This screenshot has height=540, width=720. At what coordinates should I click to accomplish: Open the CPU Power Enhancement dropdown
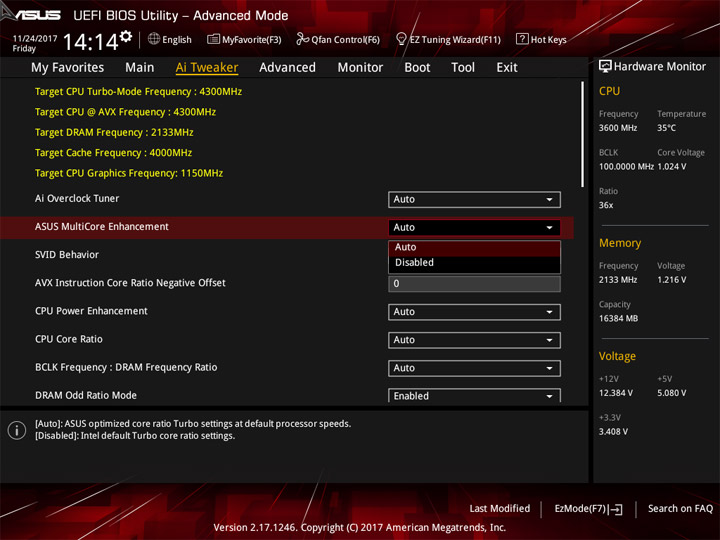[474, 312]
